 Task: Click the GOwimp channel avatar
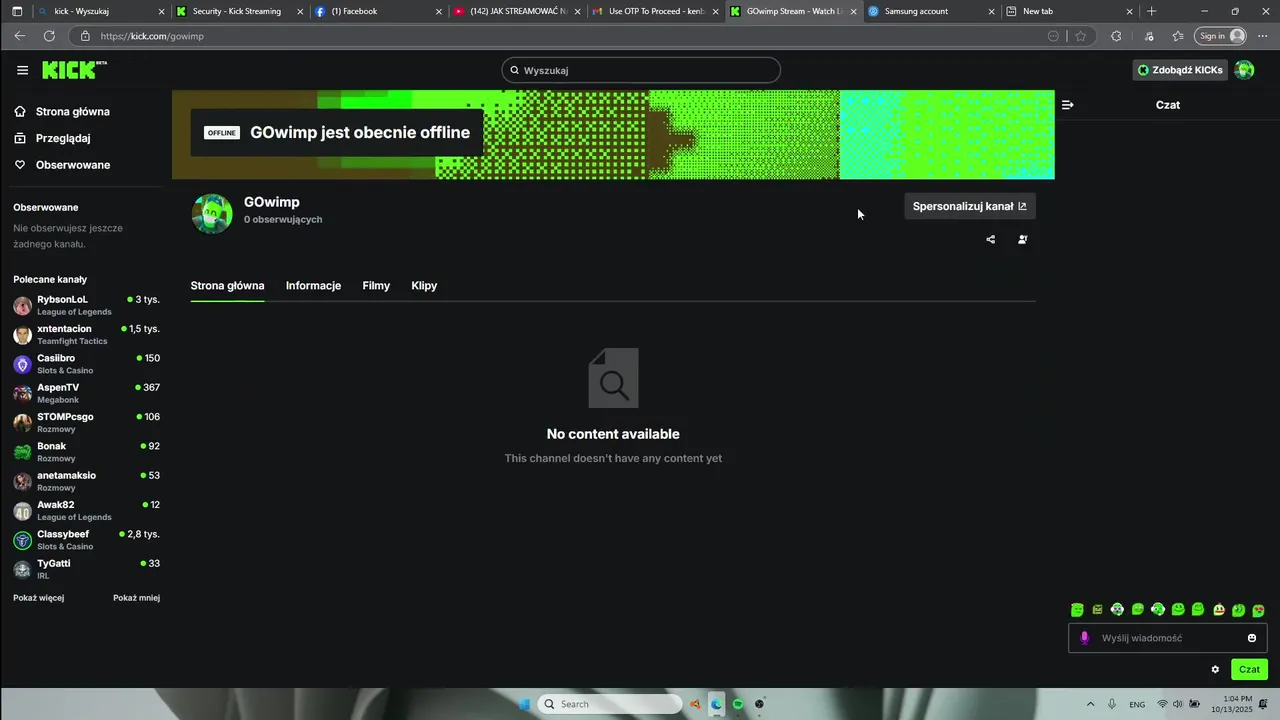(x=212, y=214)
